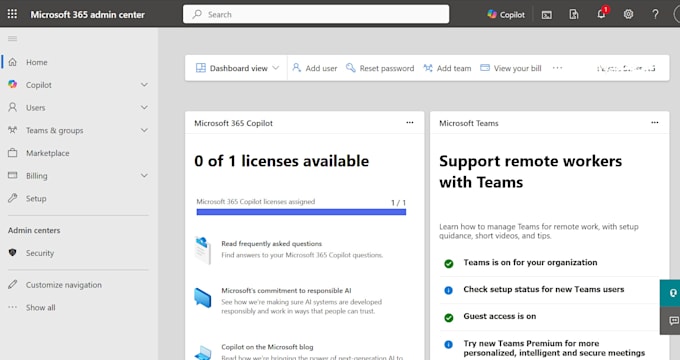Click green check beside Guest access

pos(449,317)
